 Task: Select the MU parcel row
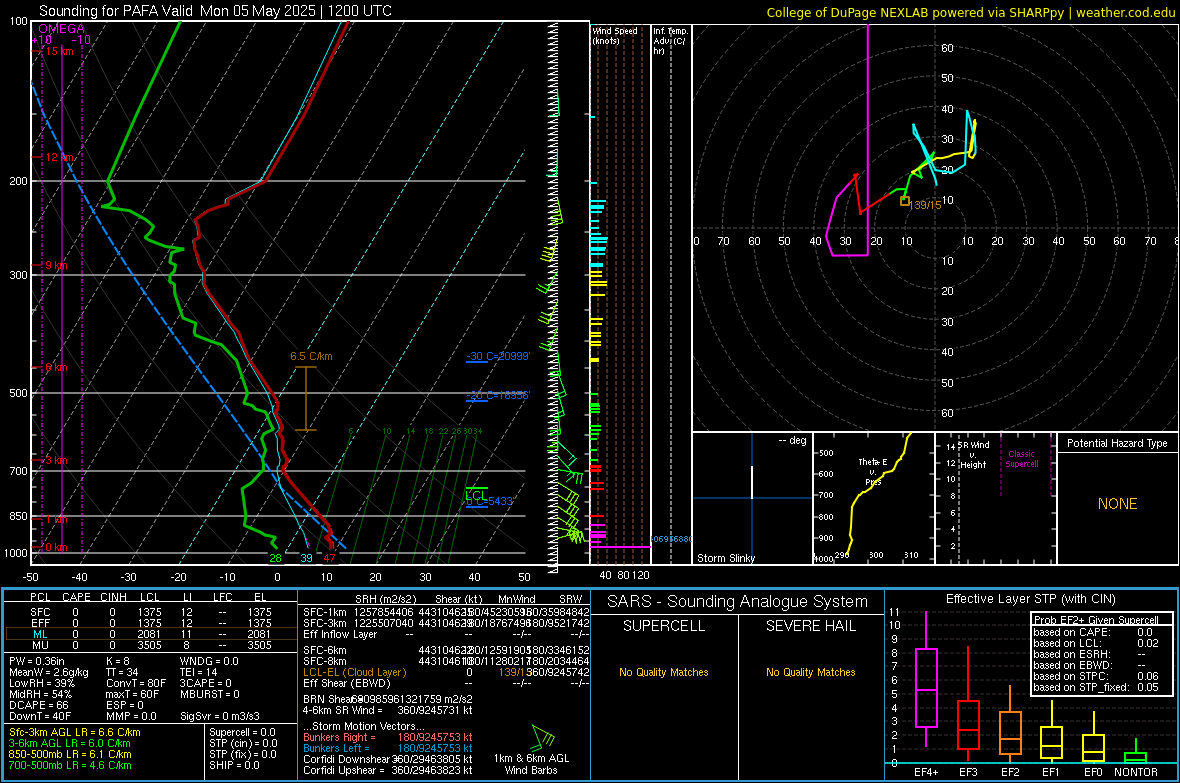151,644
